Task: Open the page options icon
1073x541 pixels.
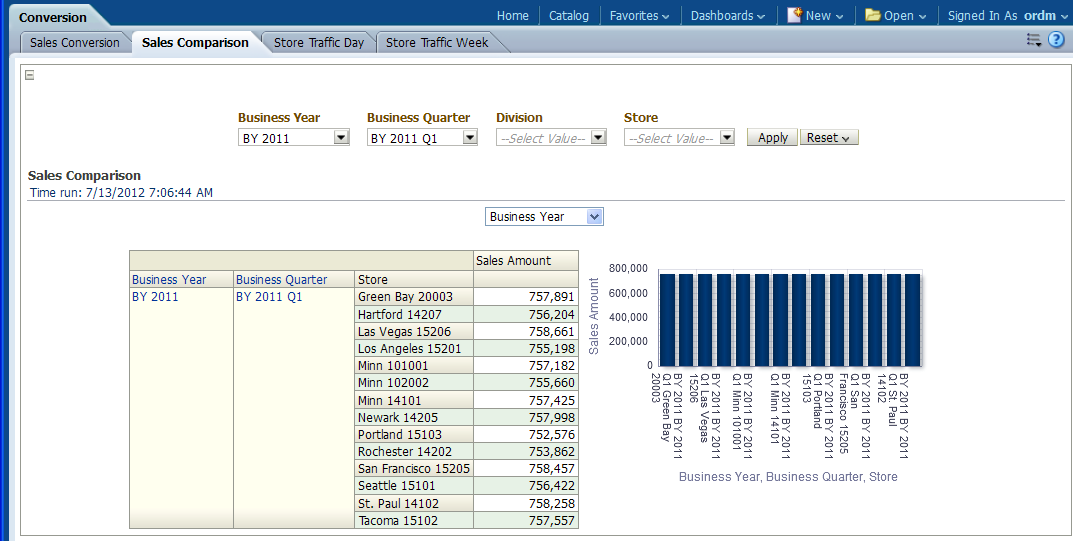Action: click(1033, 40)
